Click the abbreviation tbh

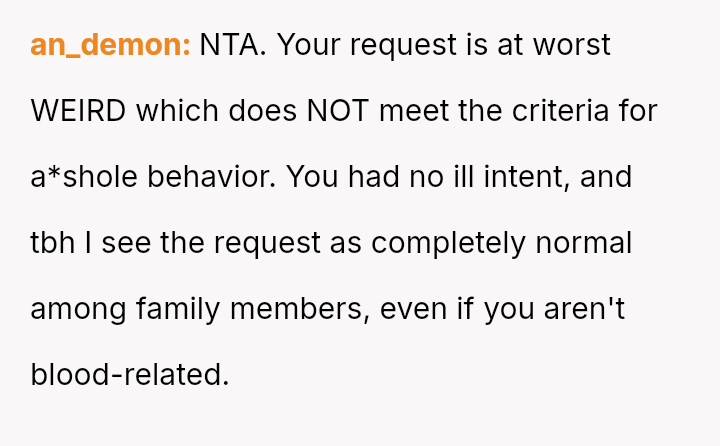click(53, 243)
